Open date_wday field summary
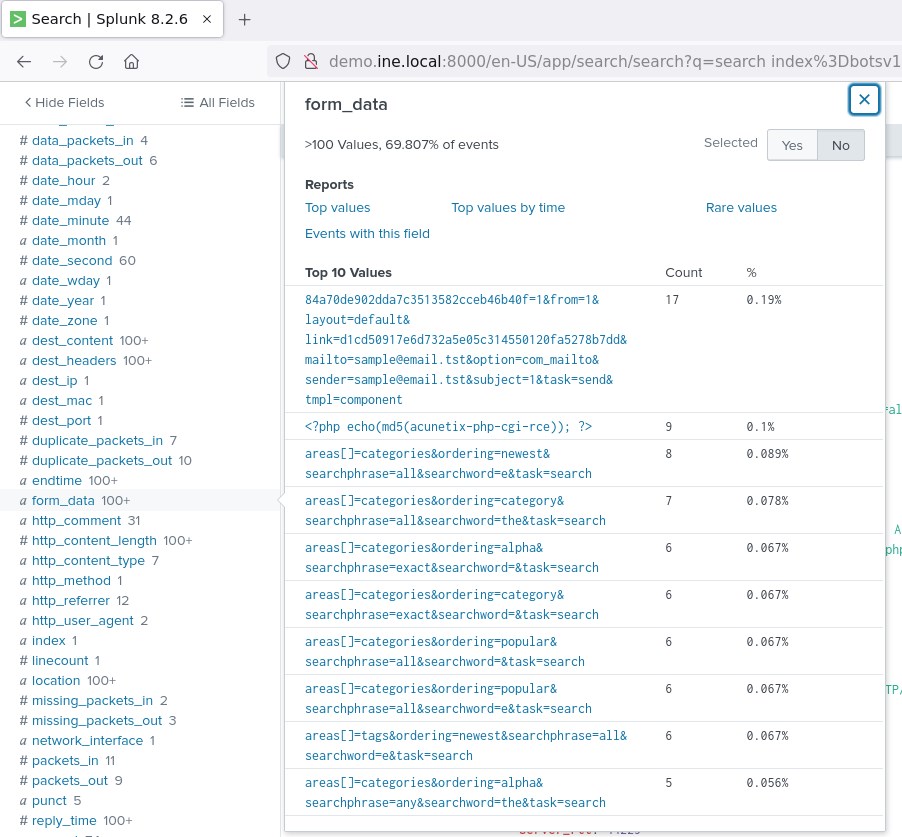This screenshot has width=902, height=837. click(x=66, y=281)
